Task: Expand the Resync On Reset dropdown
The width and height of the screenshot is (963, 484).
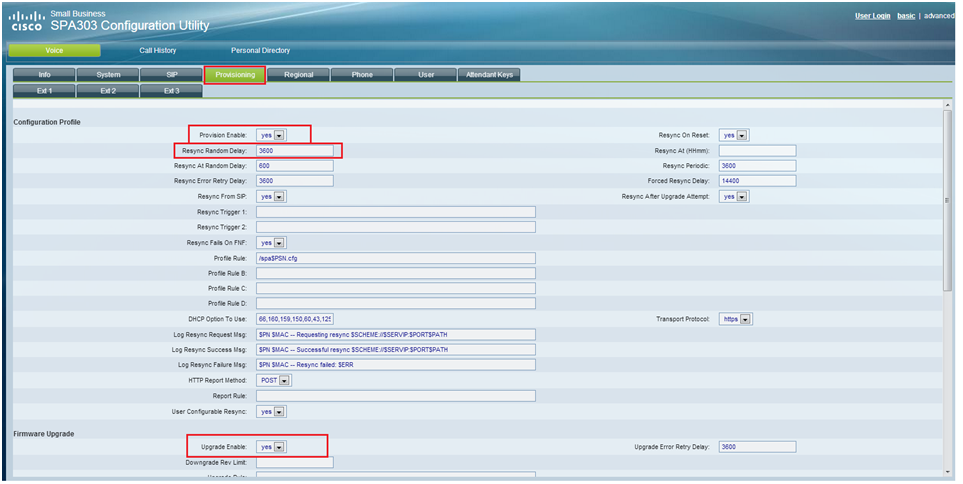Action: coord(734,135)
